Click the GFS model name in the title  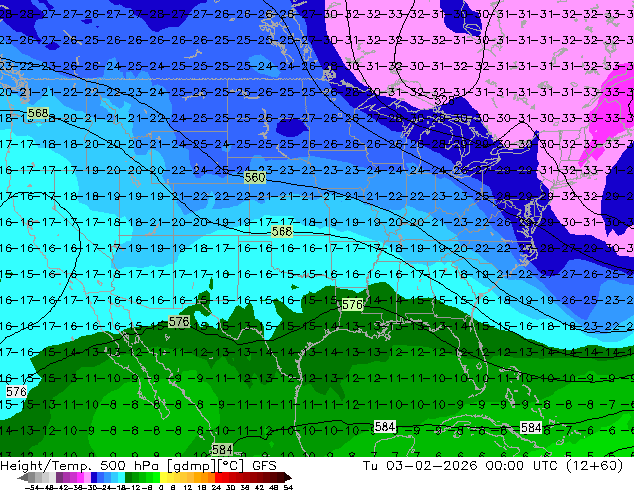(264, 466)
